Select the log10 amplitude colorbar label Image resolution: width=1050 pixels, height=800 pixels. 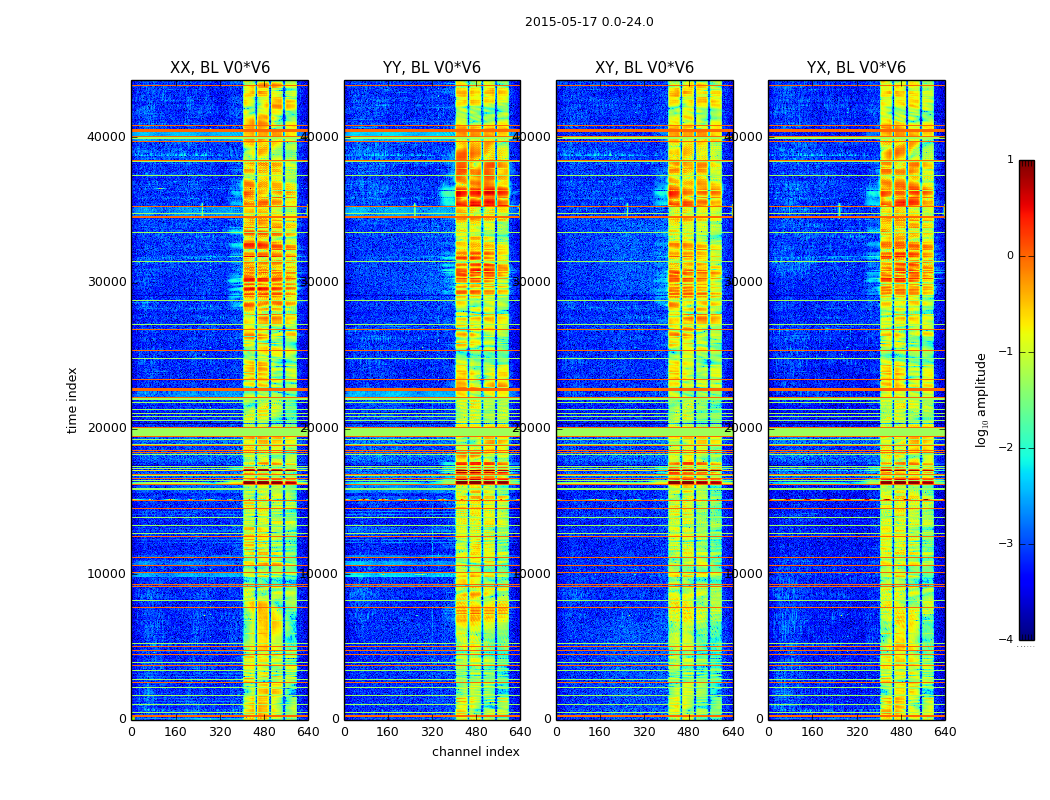point(982,400)
